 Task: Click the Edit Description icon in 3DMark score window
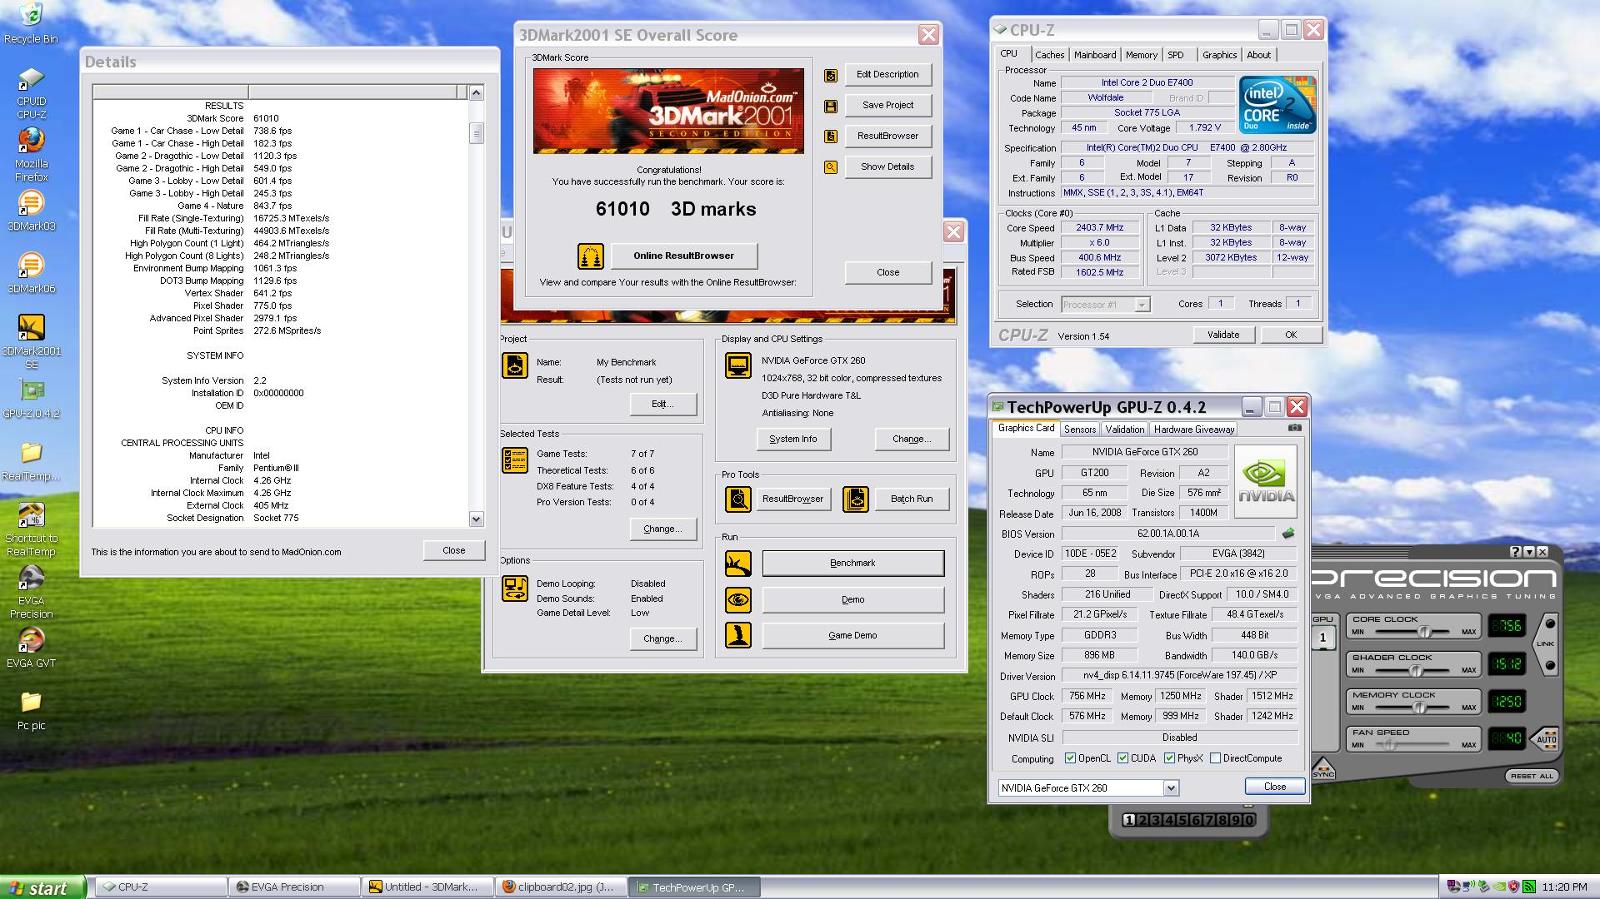pos(831,75)
